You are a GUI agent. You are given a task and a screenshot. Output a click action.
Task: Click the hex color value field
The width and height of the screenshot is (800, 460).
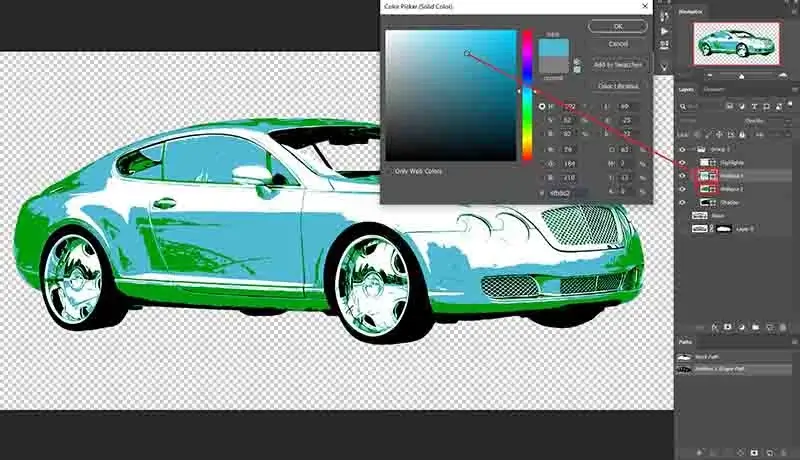566,193
